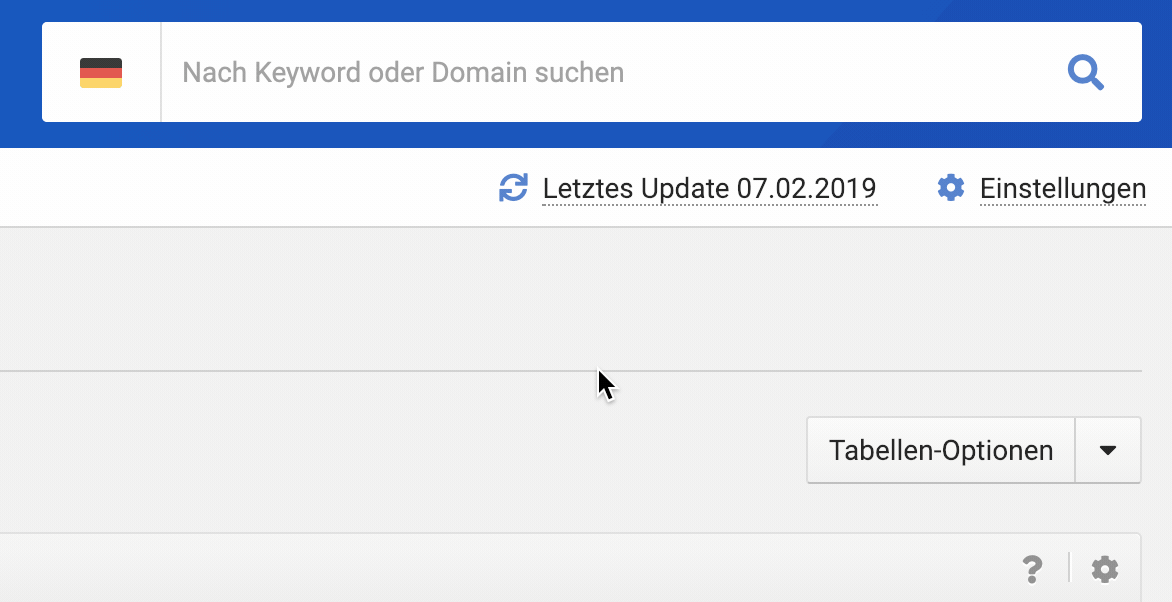The height and width of the screenshot is (602, 1172).
Task: Open help via the question mark icon
Action: (1033, 570)
